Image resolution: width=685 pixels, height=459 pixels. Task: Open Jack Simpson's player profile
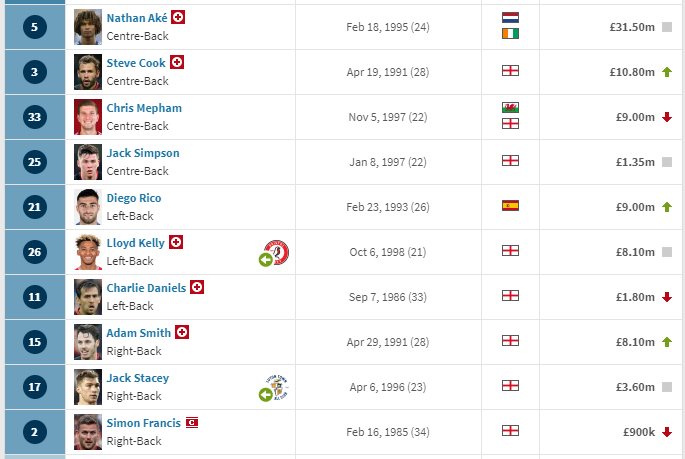143,153
